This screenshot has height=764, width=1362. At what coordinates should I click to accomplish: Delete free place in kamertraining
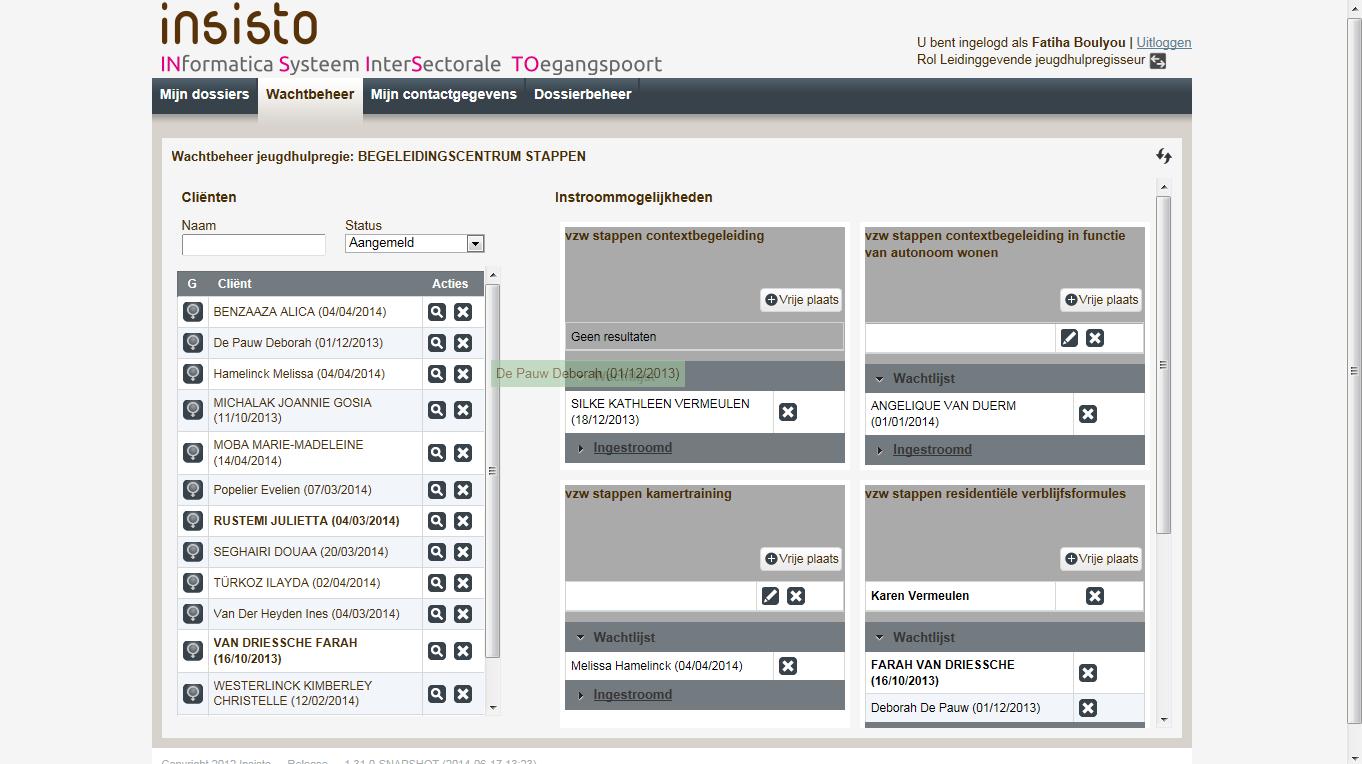click(x=796, y=596)
